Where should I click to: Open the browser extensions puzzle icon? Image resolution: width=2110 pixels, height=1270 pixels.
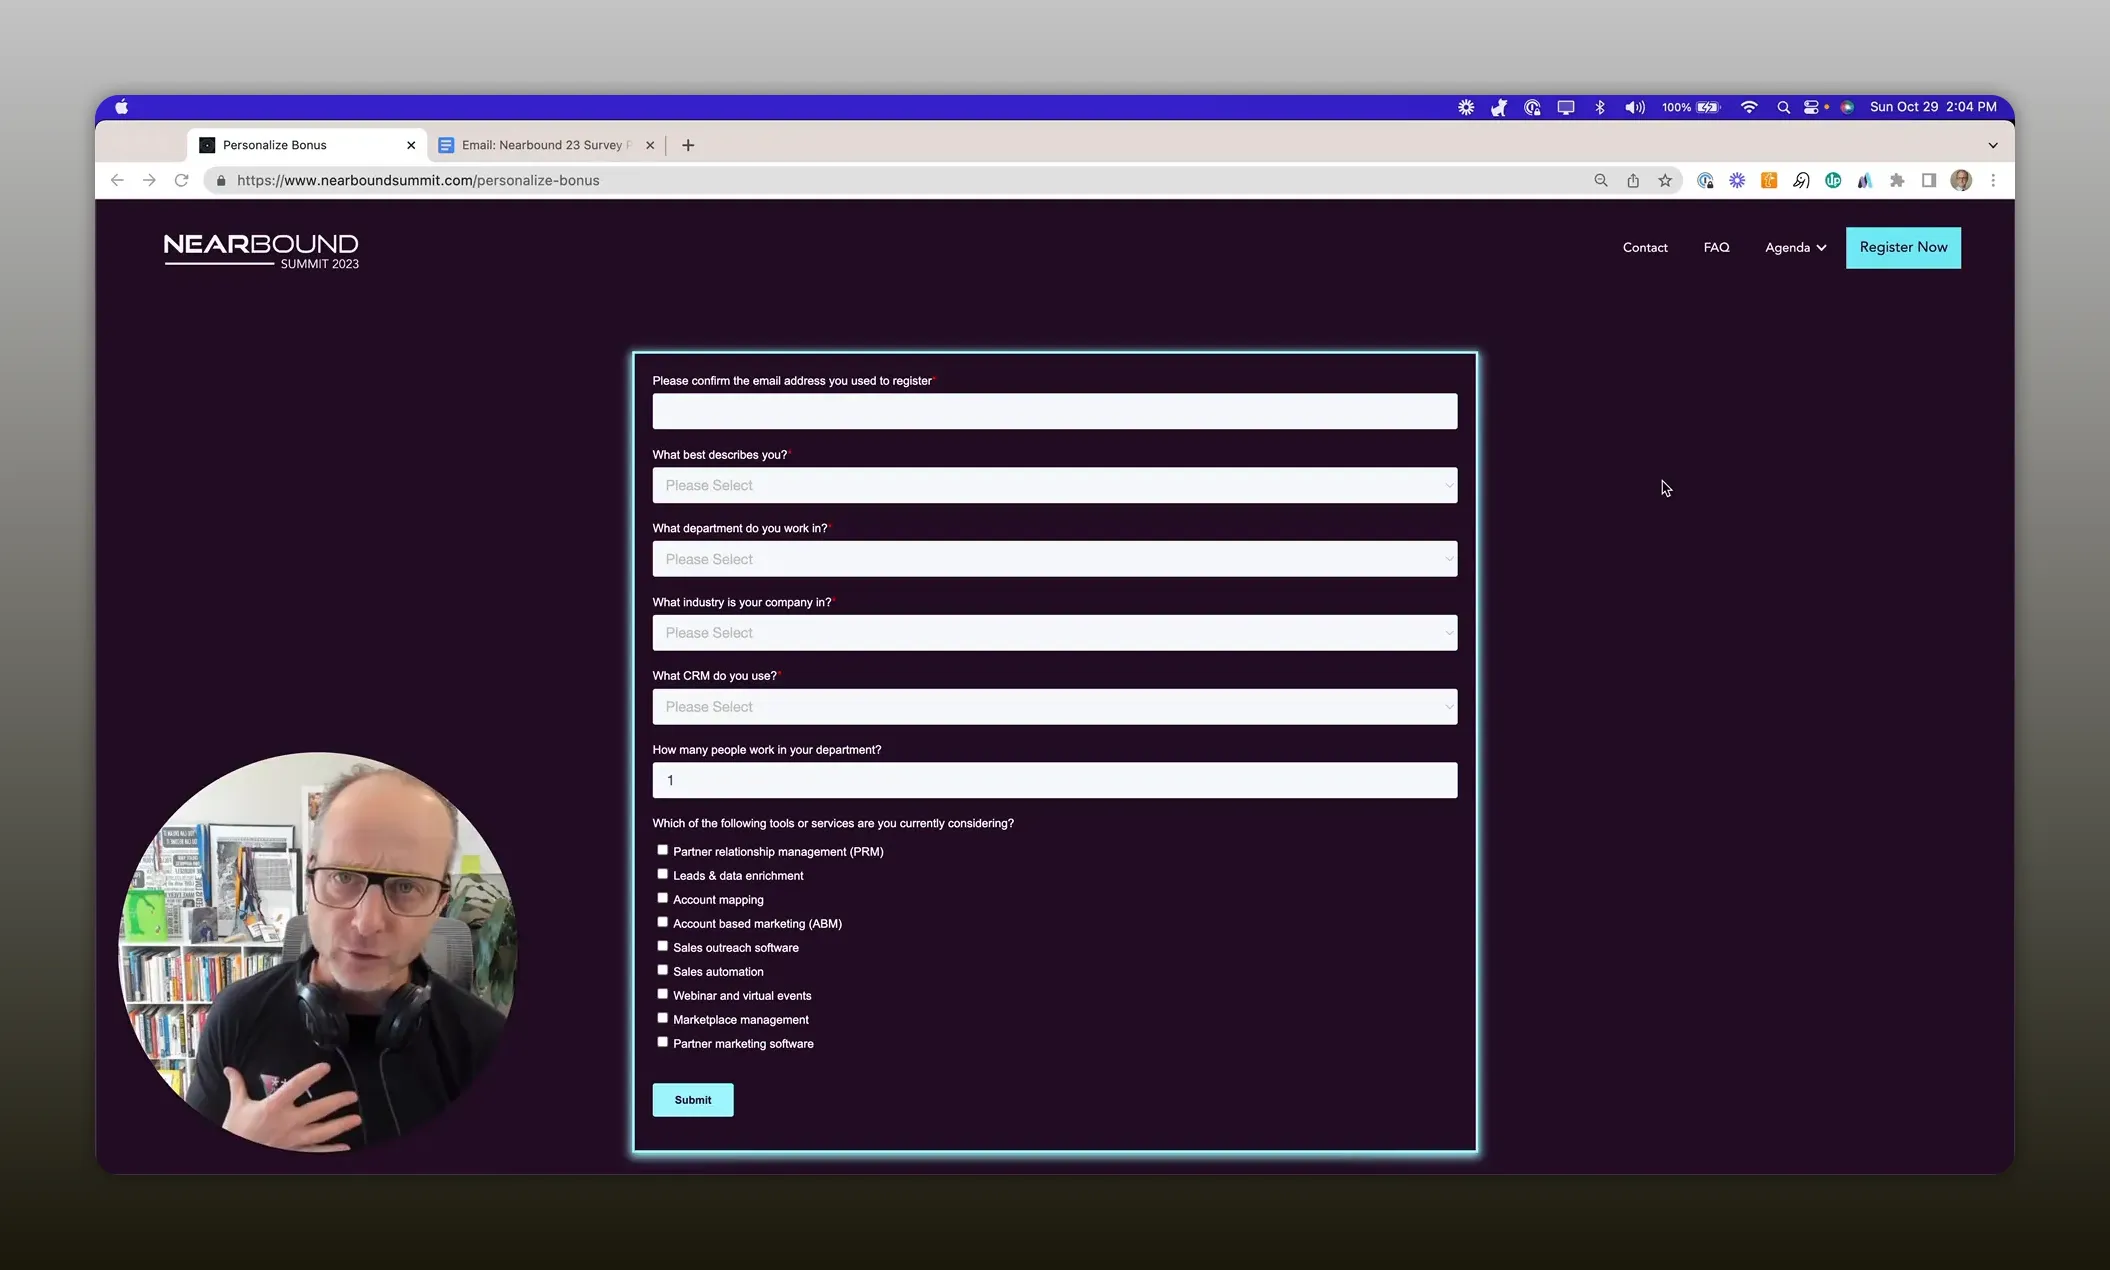(x=1897, y=180)
